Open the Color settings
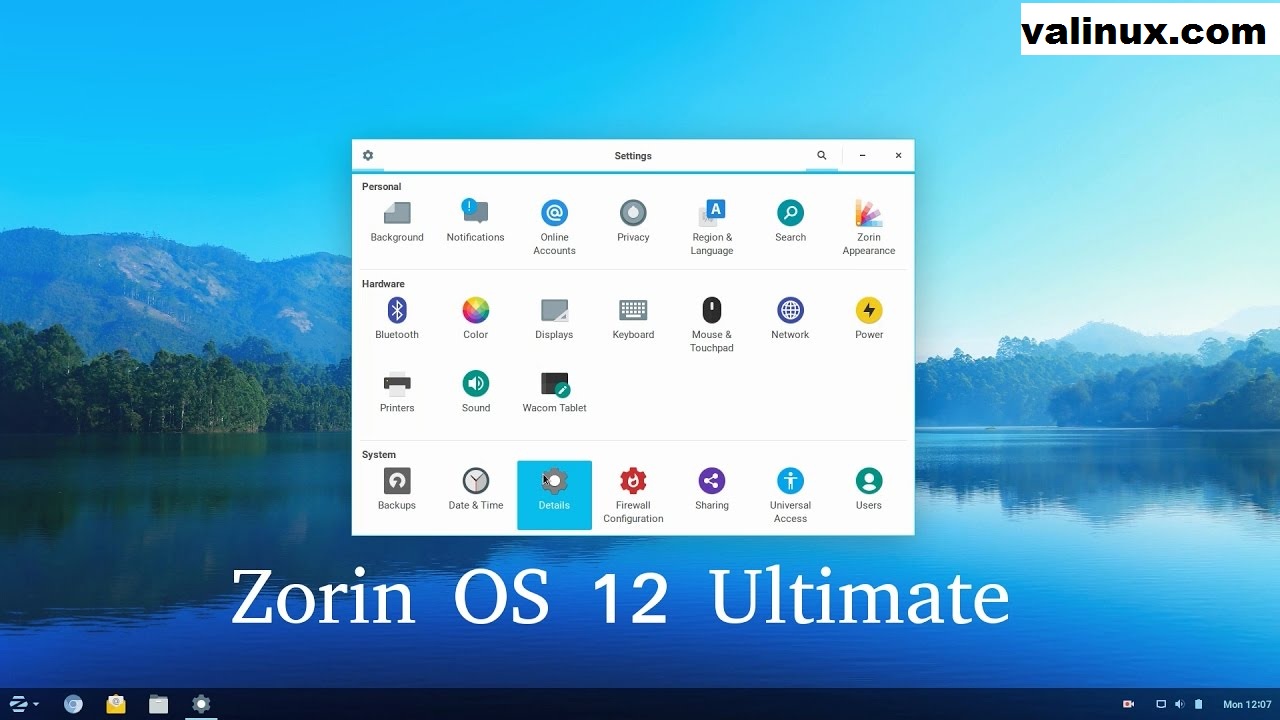This screenshot has width=1280, height=720. tap(476, 319)
